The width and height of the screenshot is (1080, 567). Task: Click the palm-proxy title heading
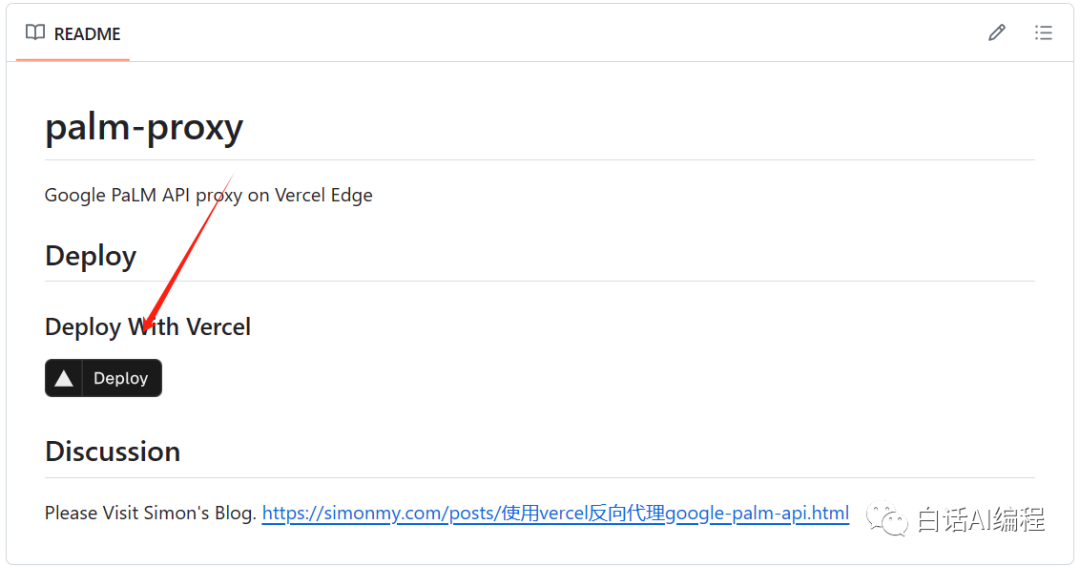click(144, 128)
